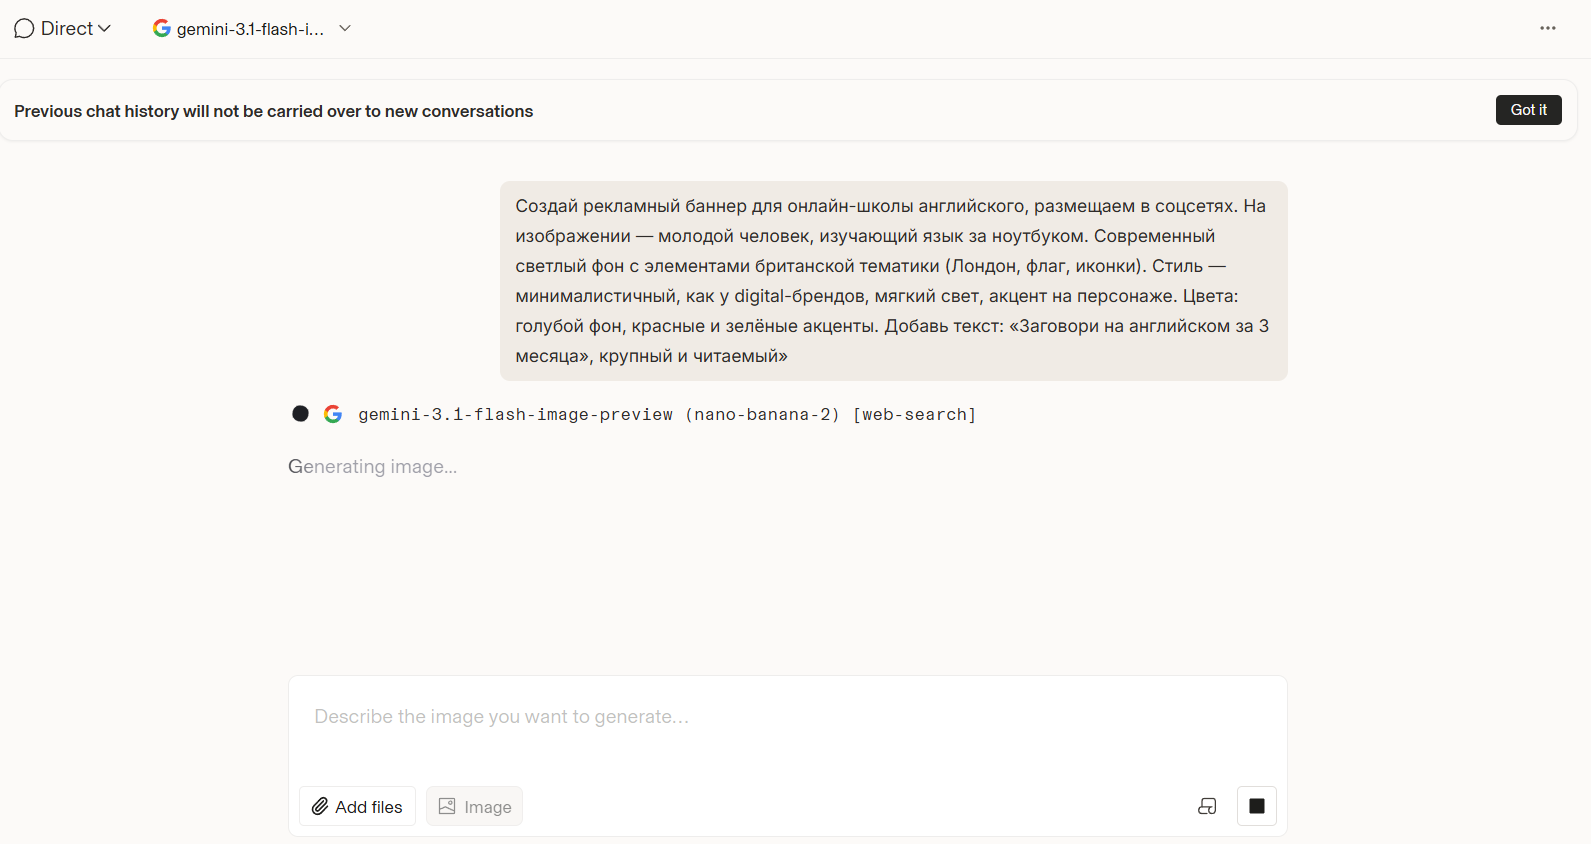Click the chat history notice text

coord(273,111)
